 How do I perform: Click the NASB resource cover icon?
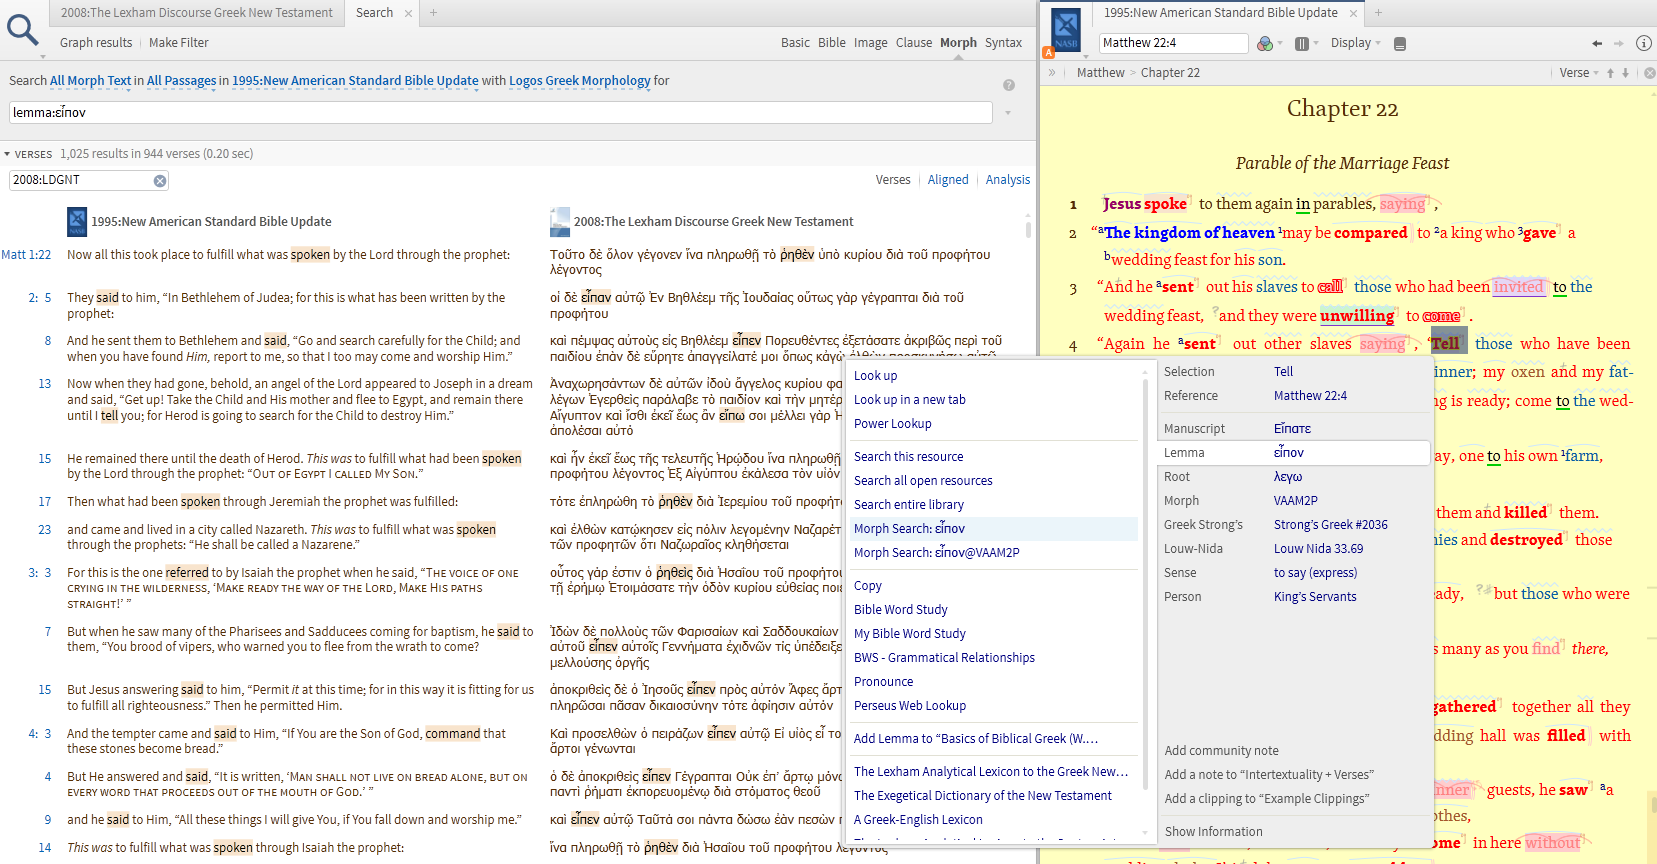[1066, 30]
